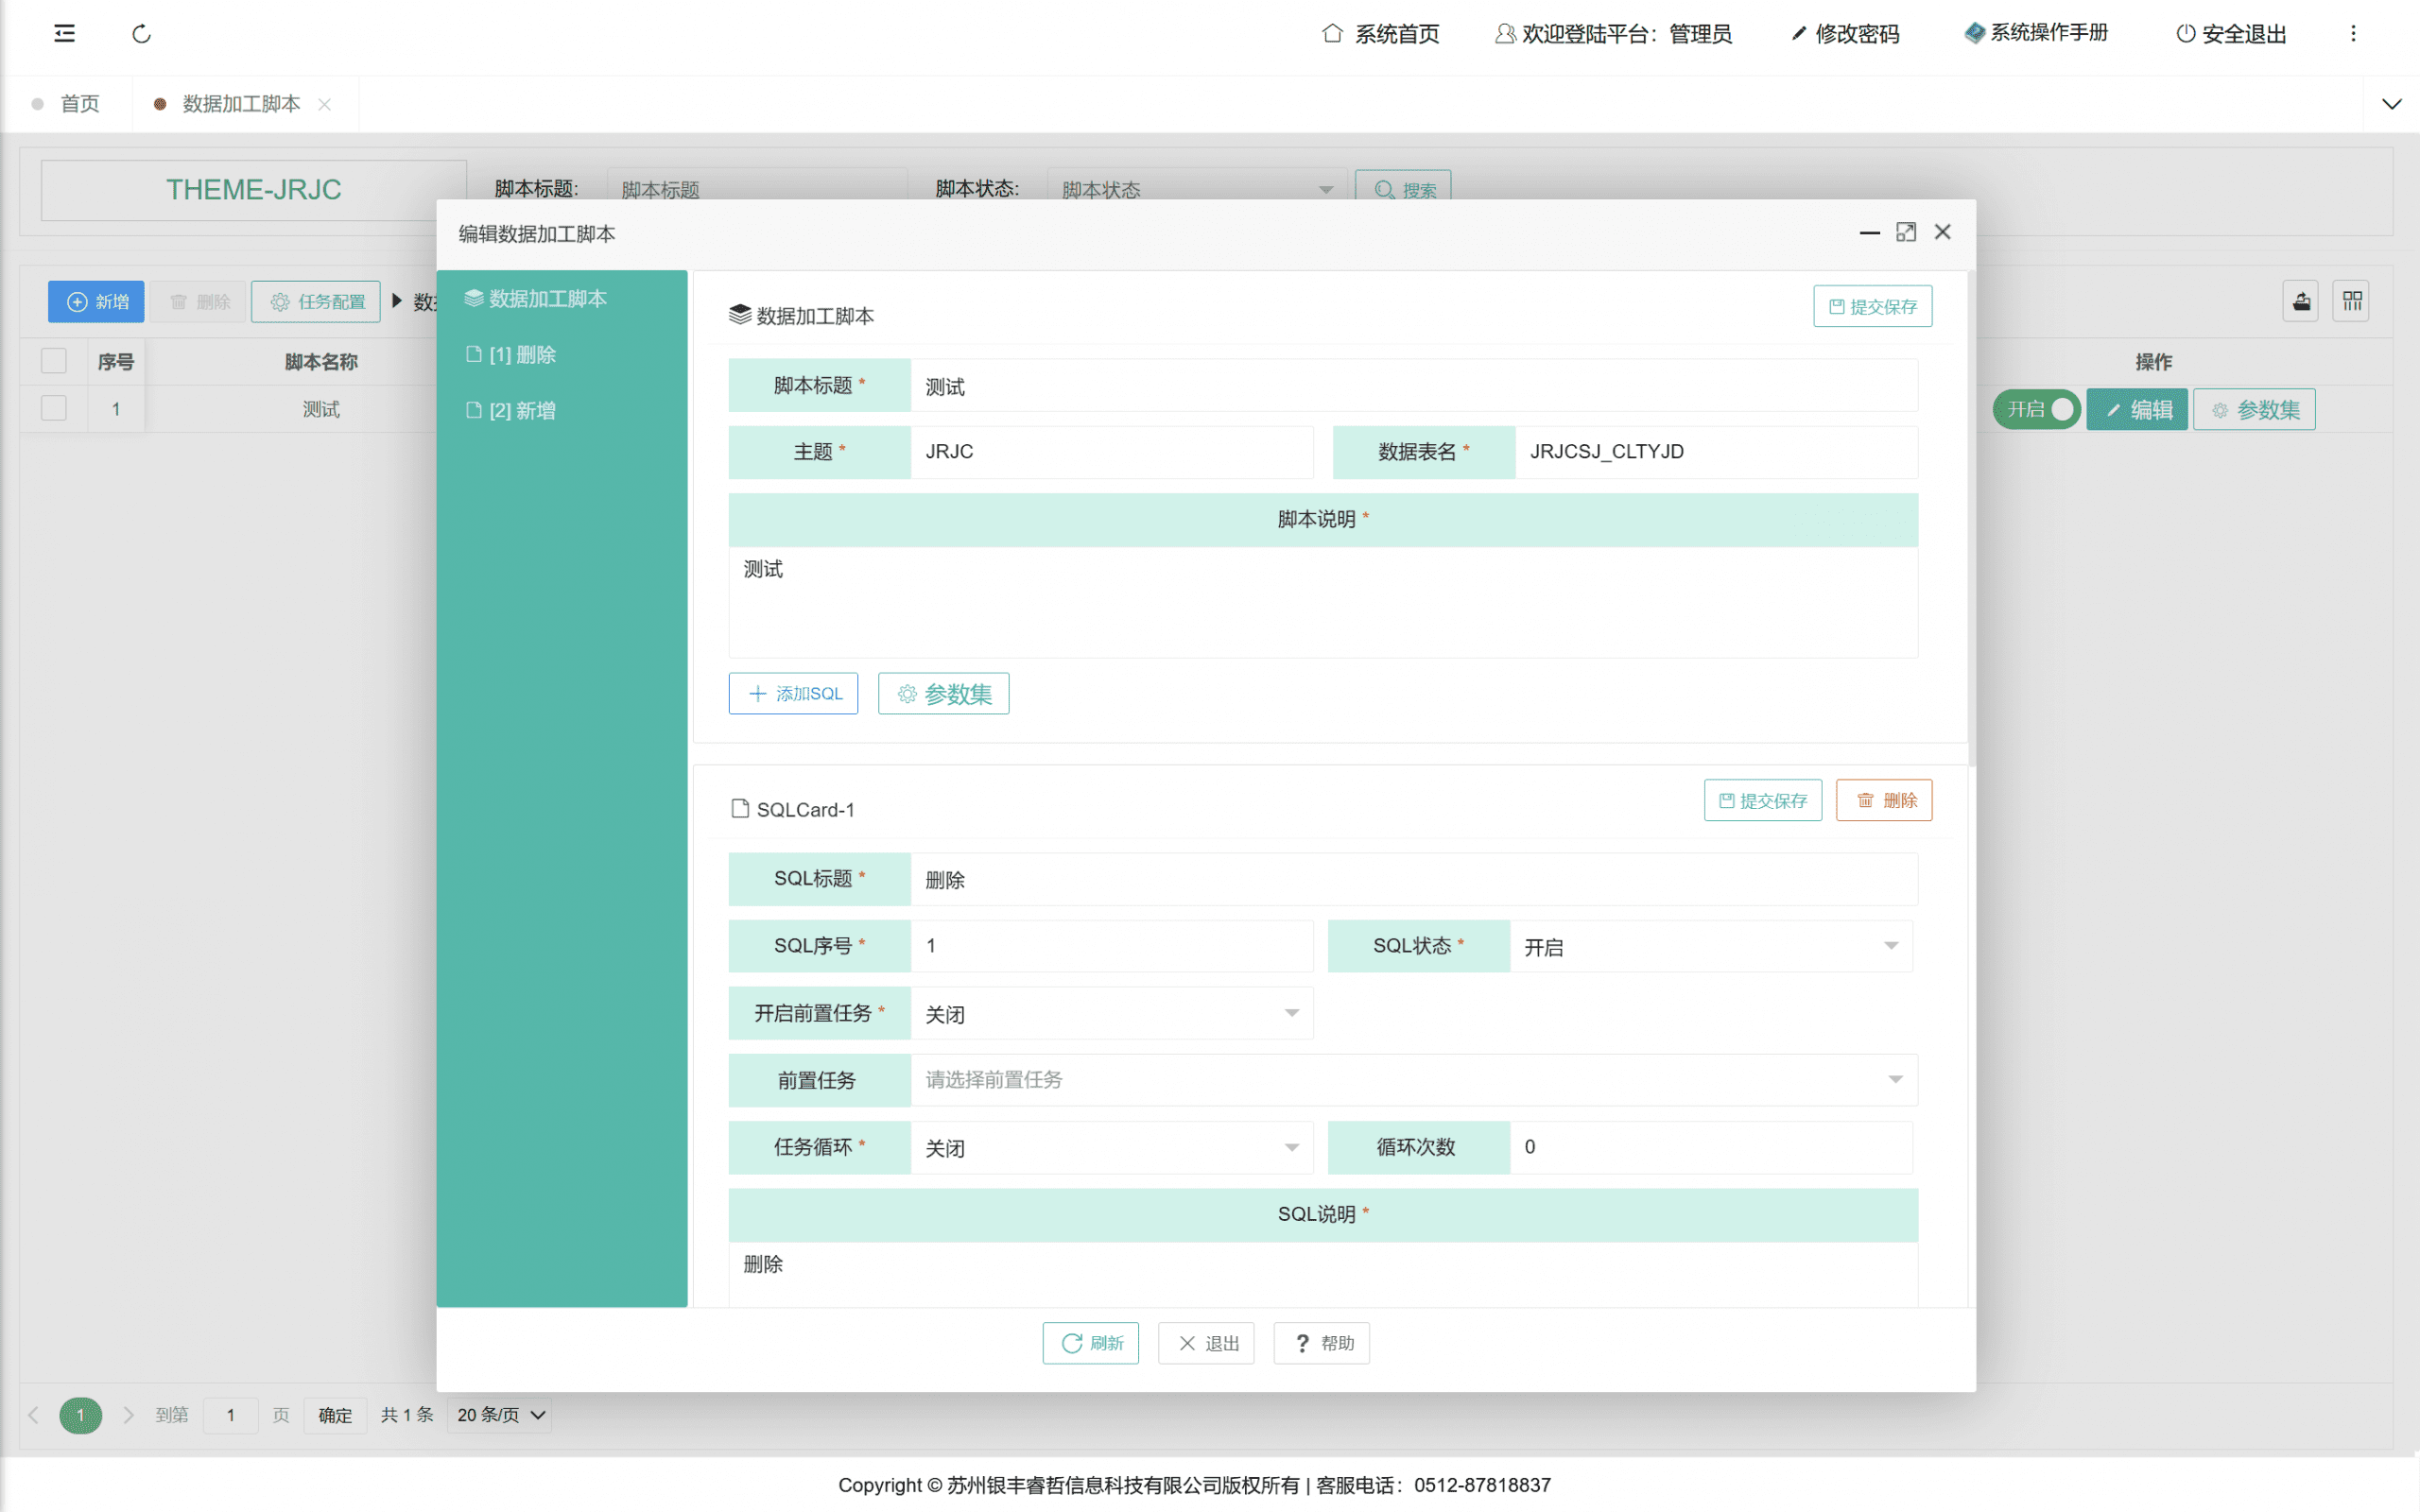This screenshot has width=2420, height=1512.
Task: Tick the select-all header checkbox
Action: tap(54, 361)
